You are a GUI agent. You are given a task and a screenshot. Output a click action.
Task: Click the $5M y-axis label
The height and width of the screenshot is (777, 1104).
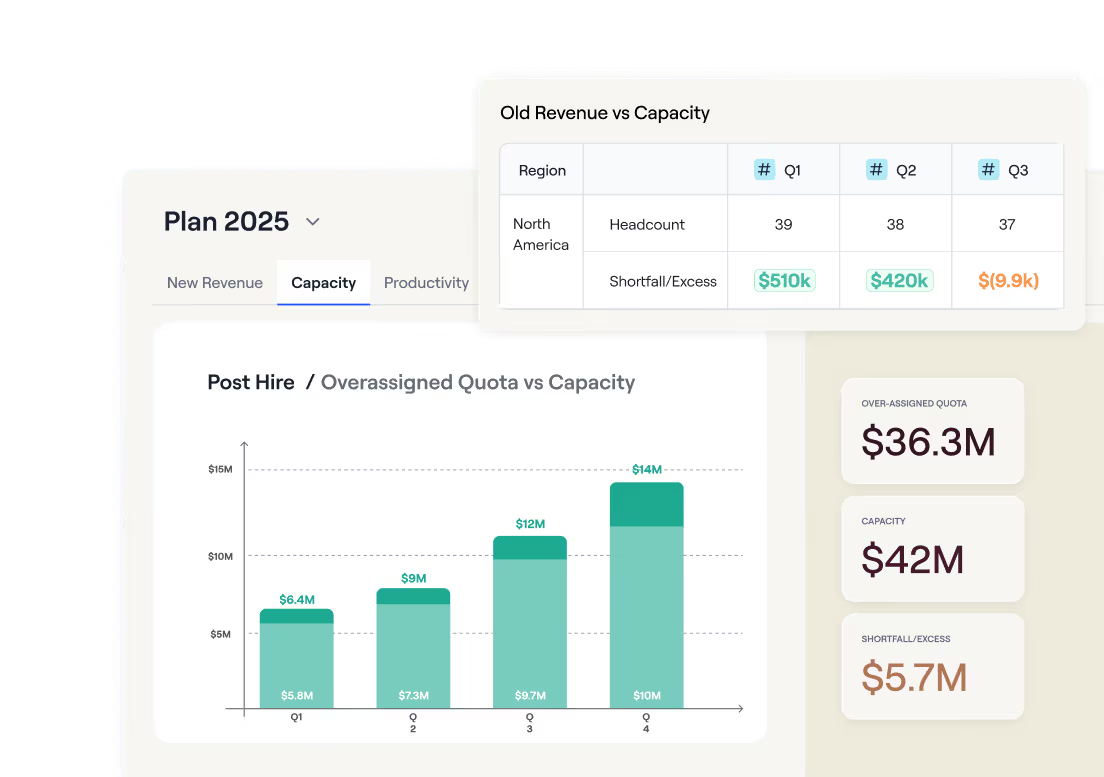pyautogui.click(x=220, y=634)
